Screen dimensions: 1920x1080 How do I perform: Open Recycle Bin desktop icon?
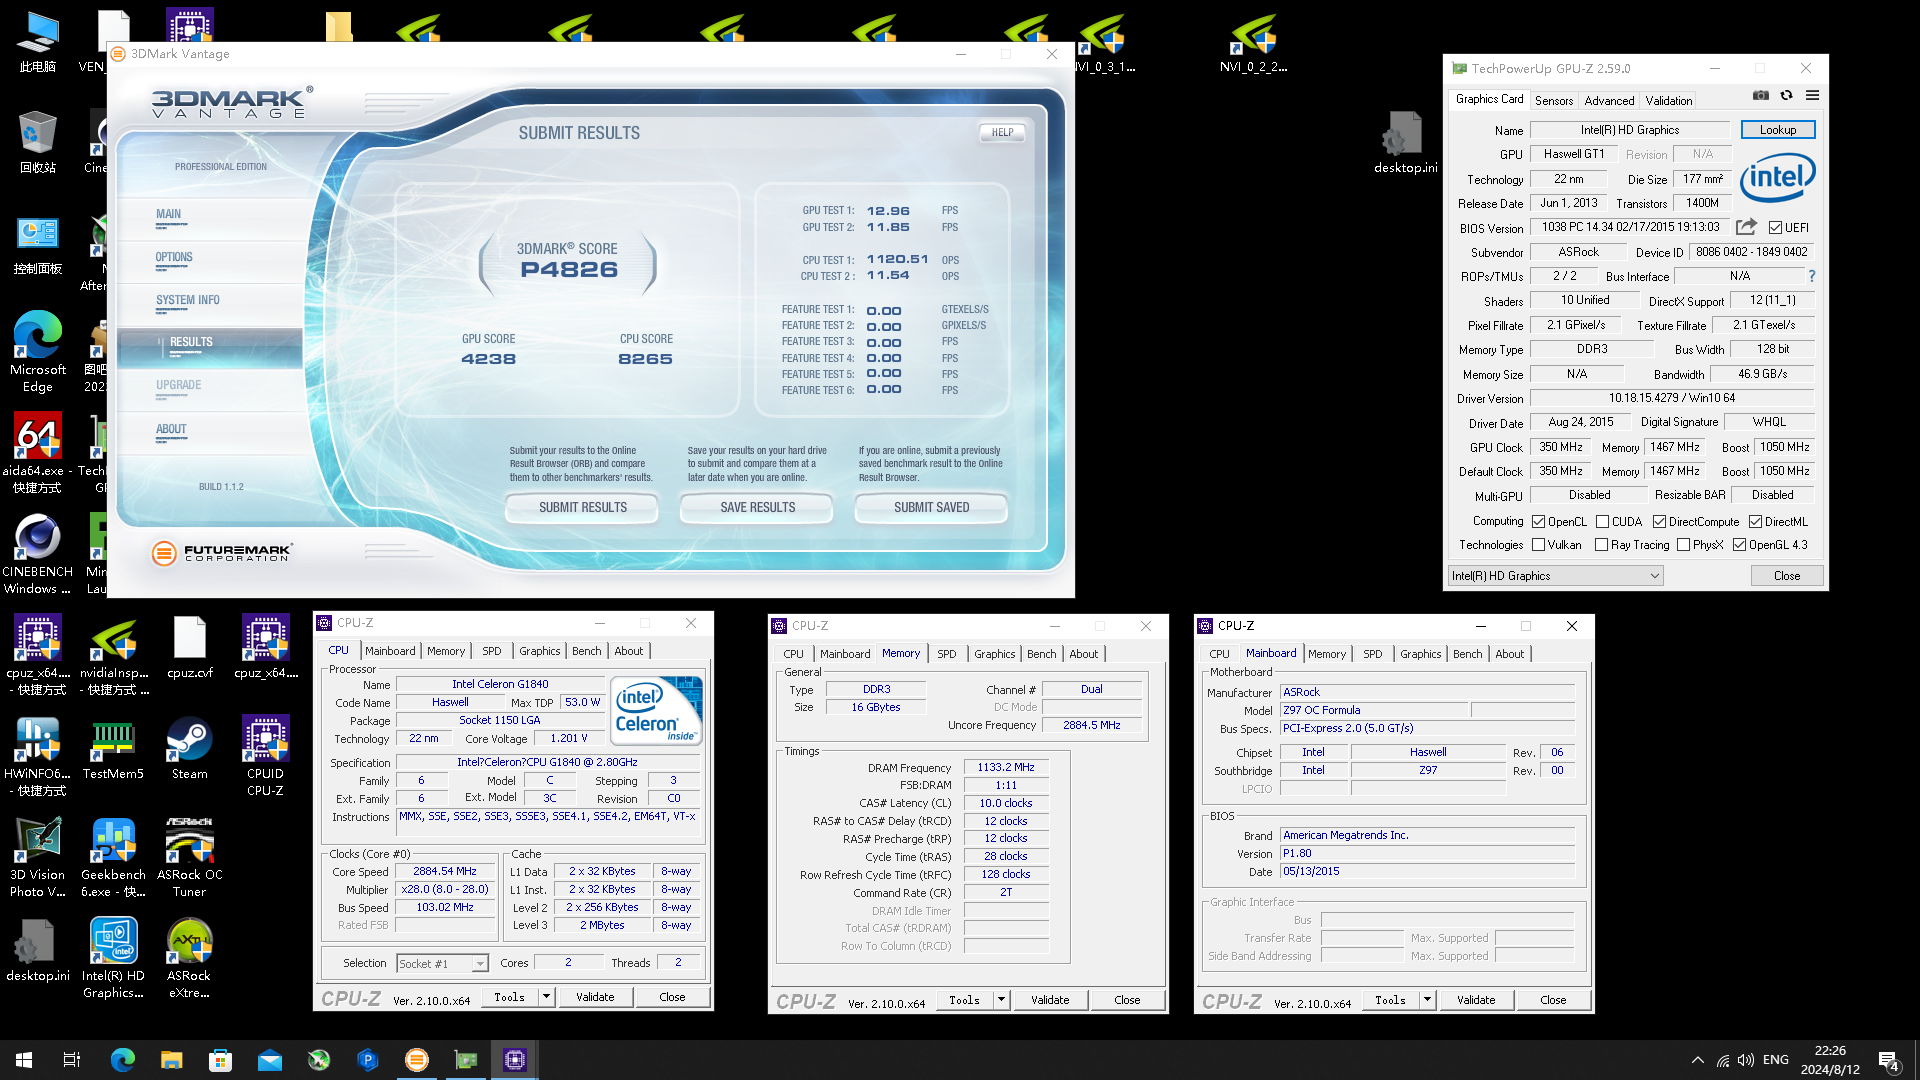point(38,142)
